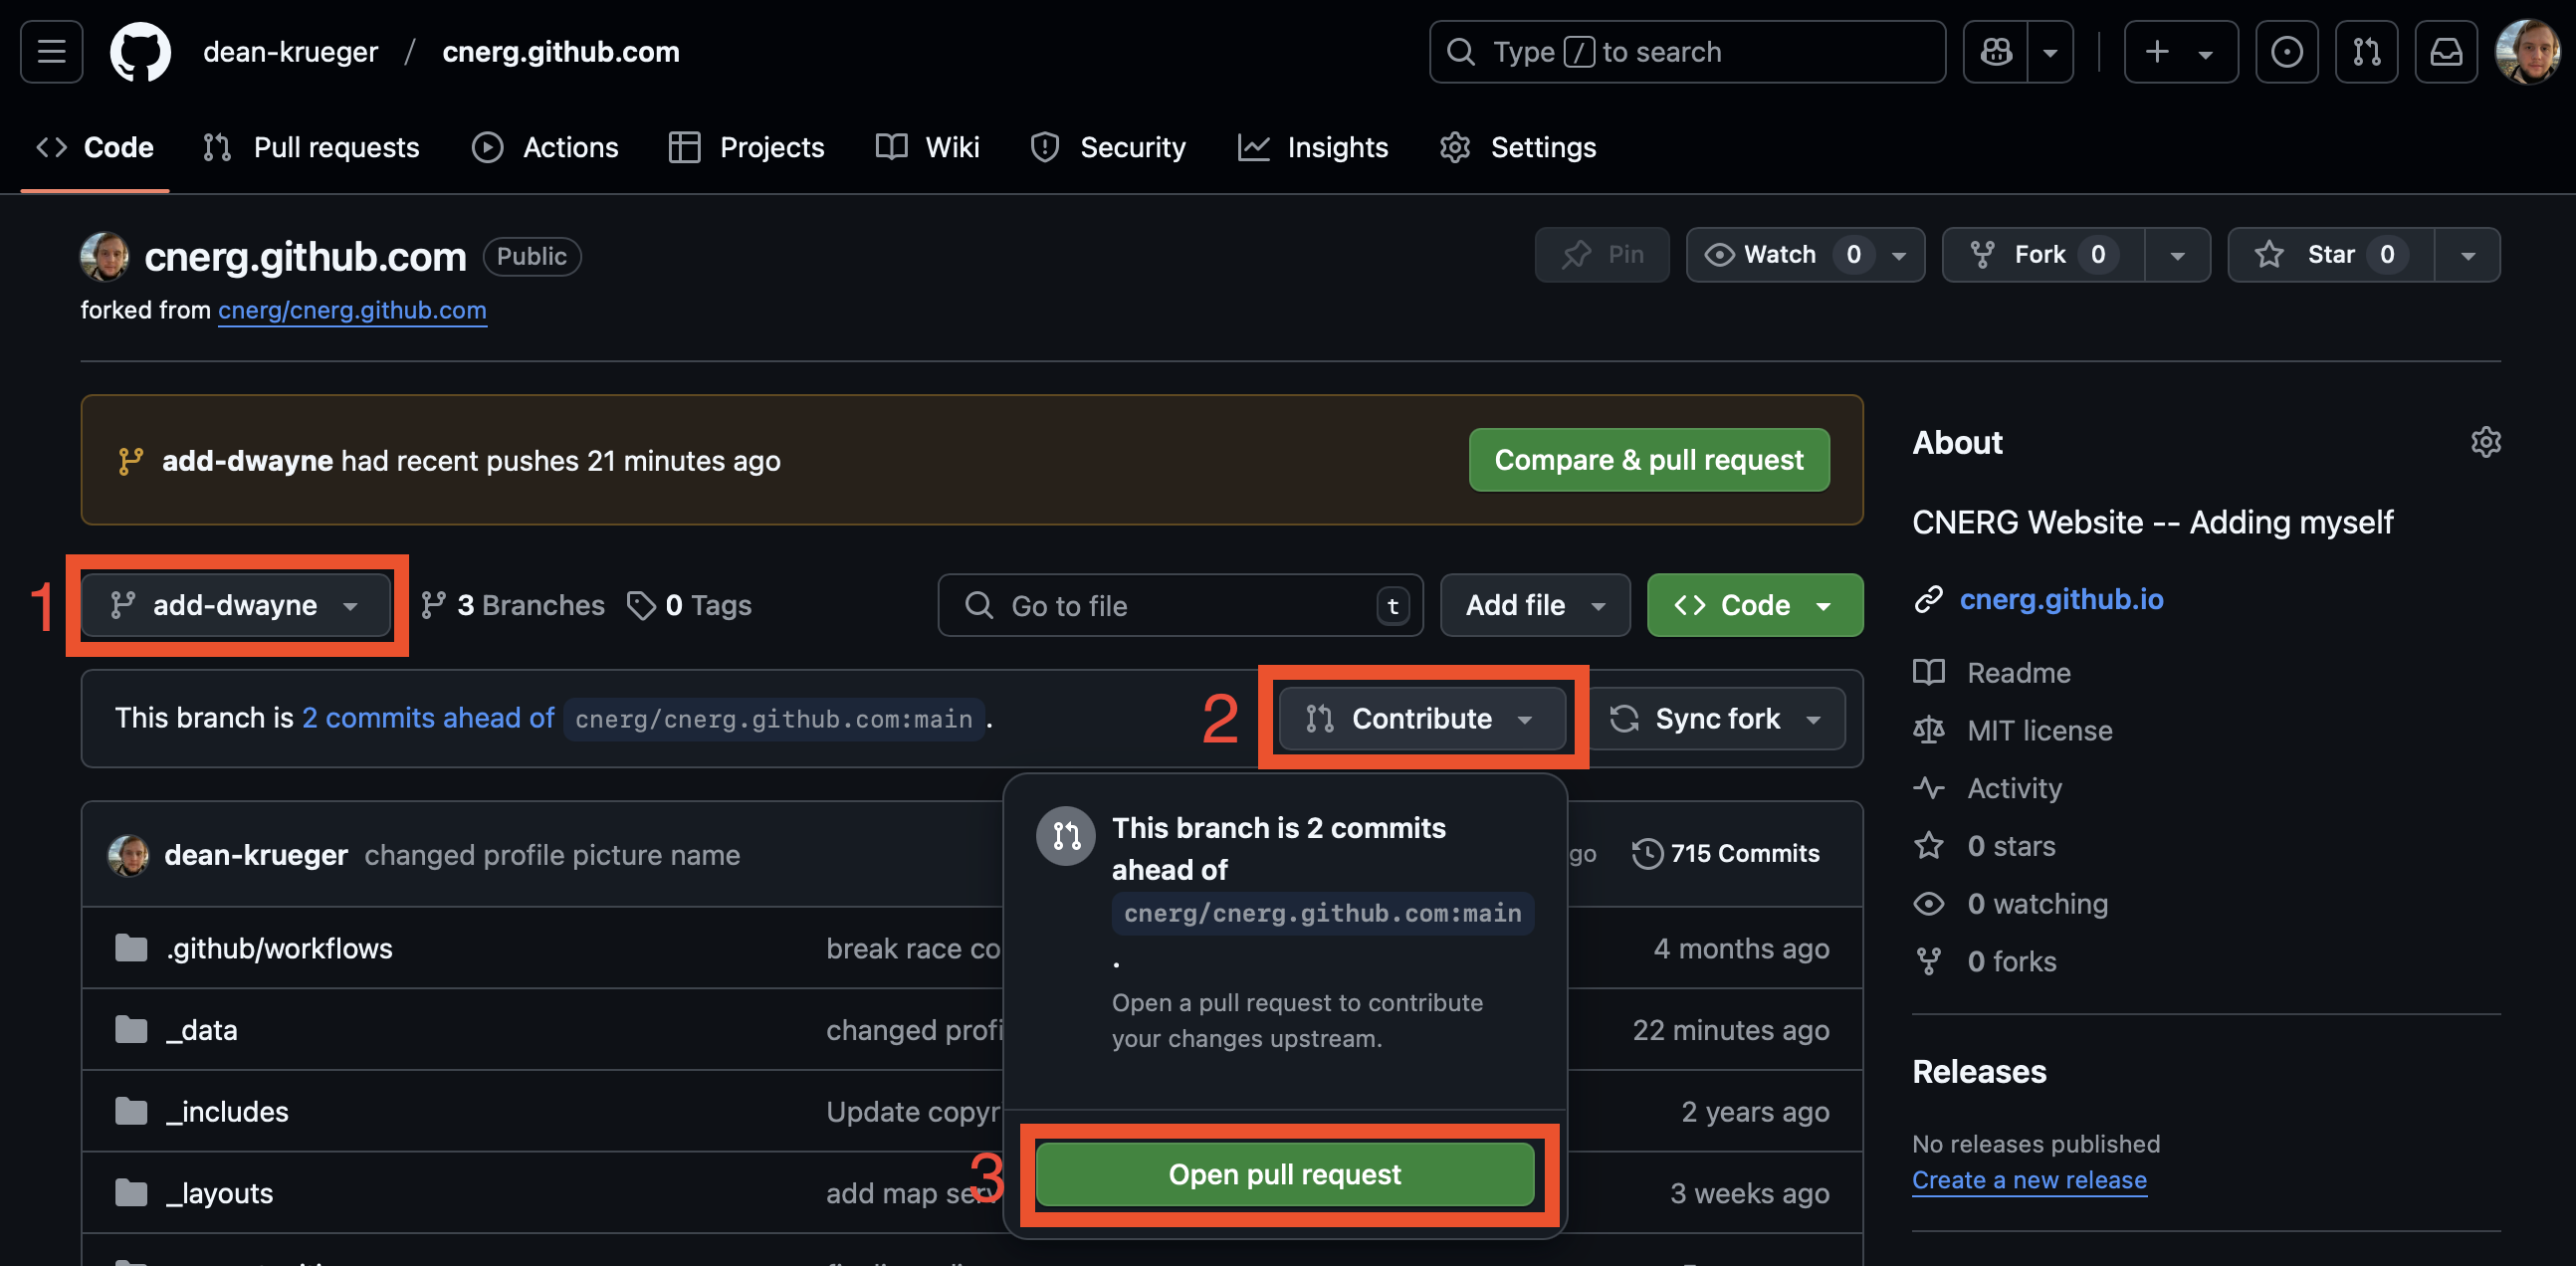The image size is (2576, 1266).
Task: Open the cnerg.github.io website link
Action: (2061, 599)
